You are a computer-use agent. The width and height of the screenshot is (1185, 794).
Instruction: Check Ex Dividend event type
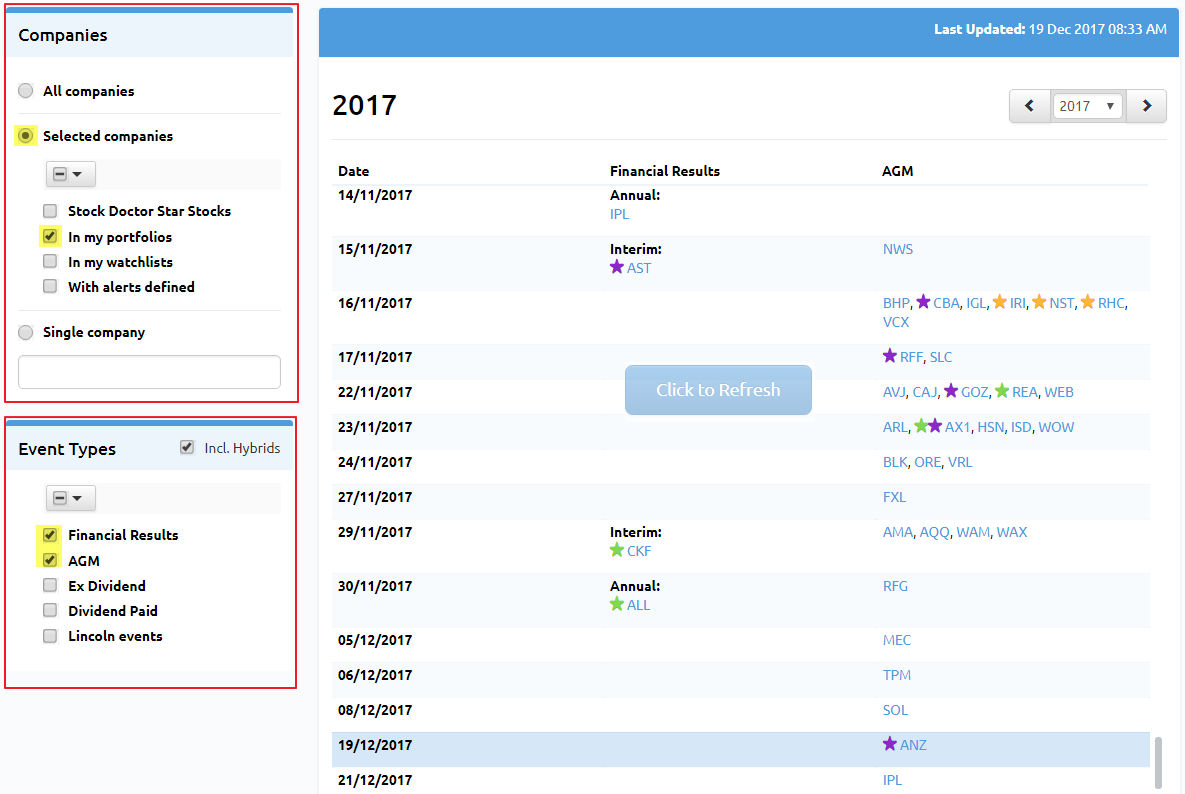[50, 585]
